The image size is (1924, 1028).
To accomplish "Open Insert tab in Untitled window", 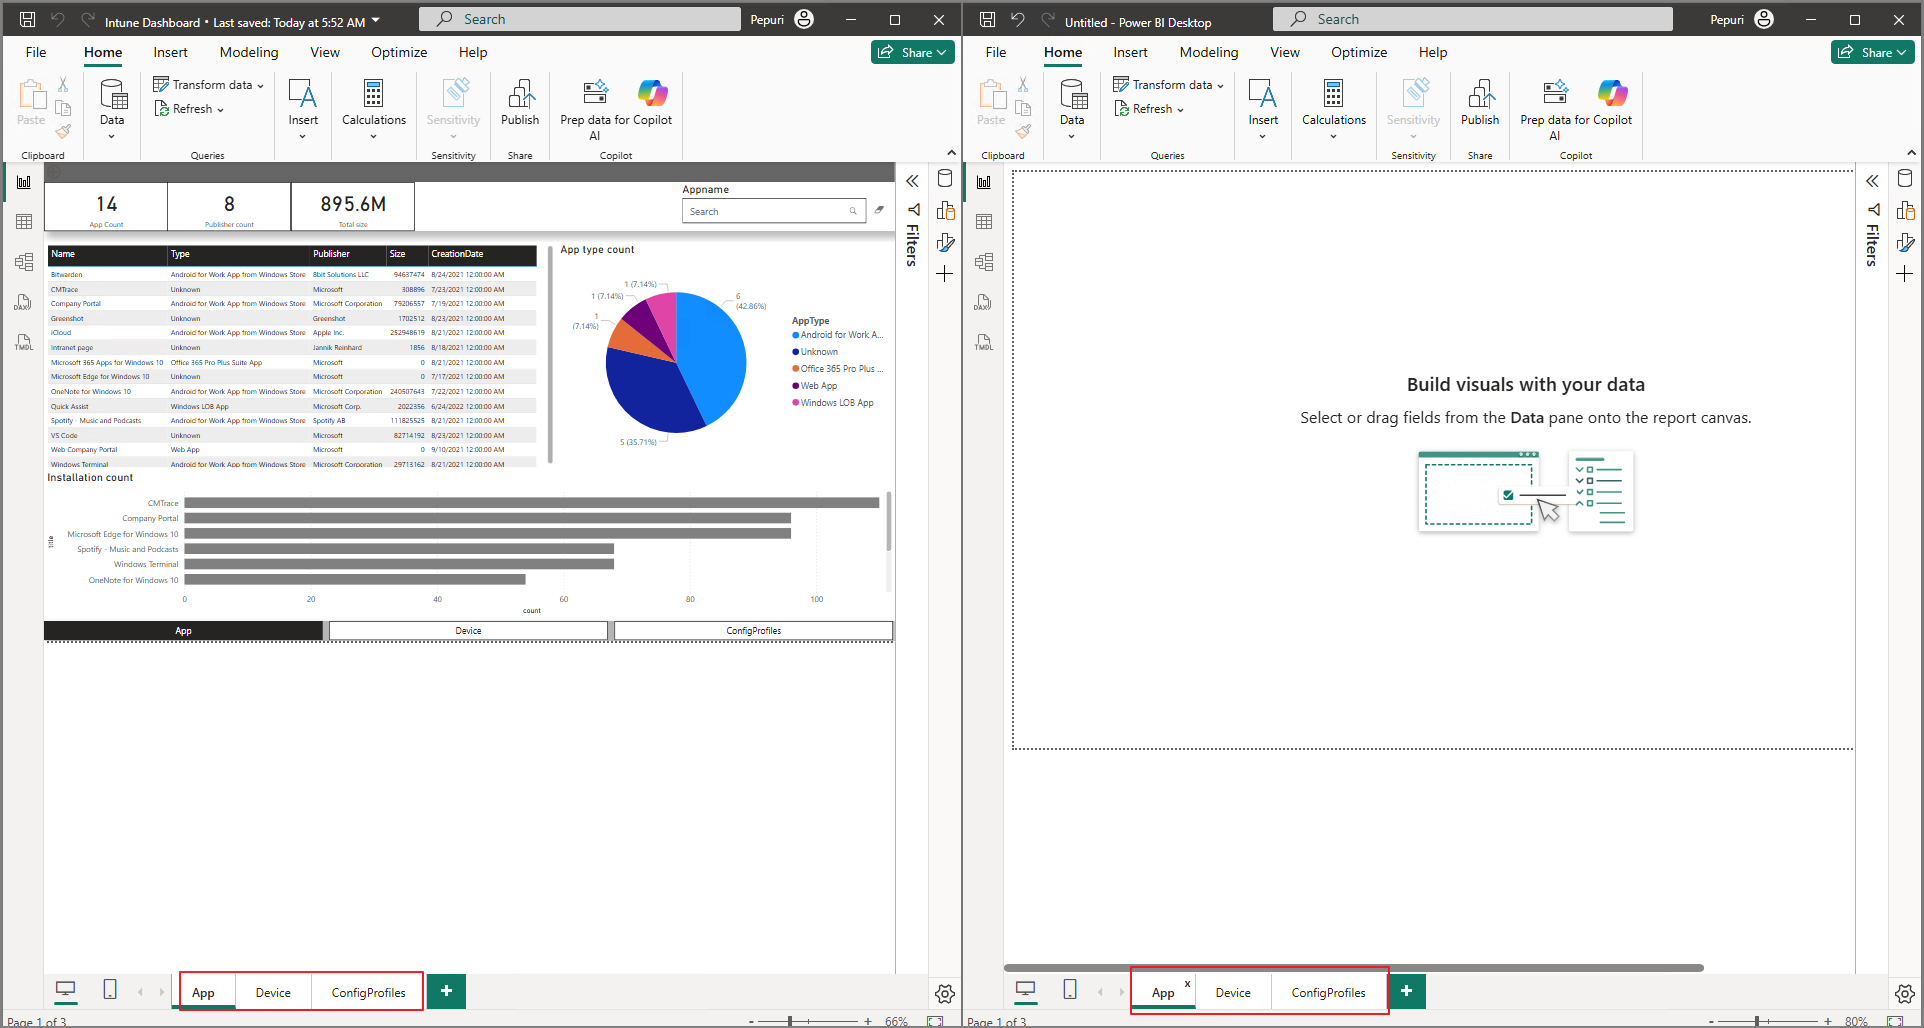I will click(x=1131, y=52).
